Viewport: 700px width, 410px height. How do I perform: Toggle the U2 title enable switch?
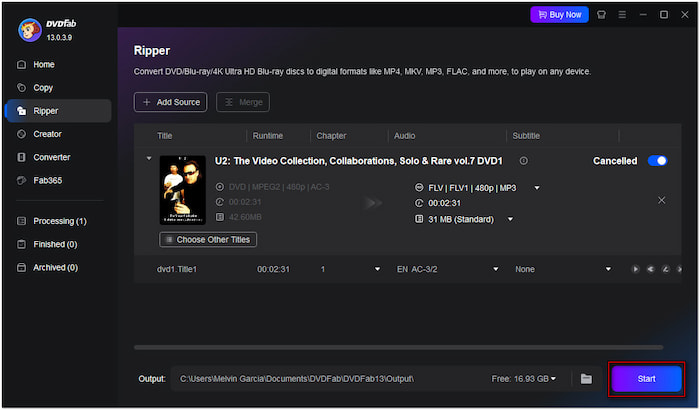coord(657,161)
